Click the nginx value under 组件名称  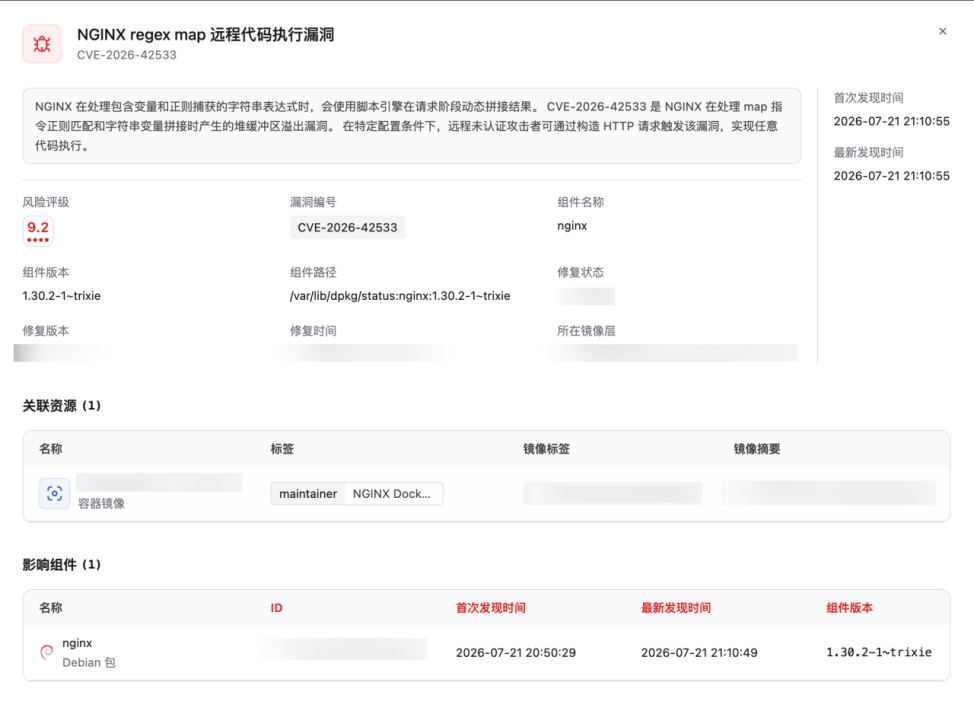[572, 226]
